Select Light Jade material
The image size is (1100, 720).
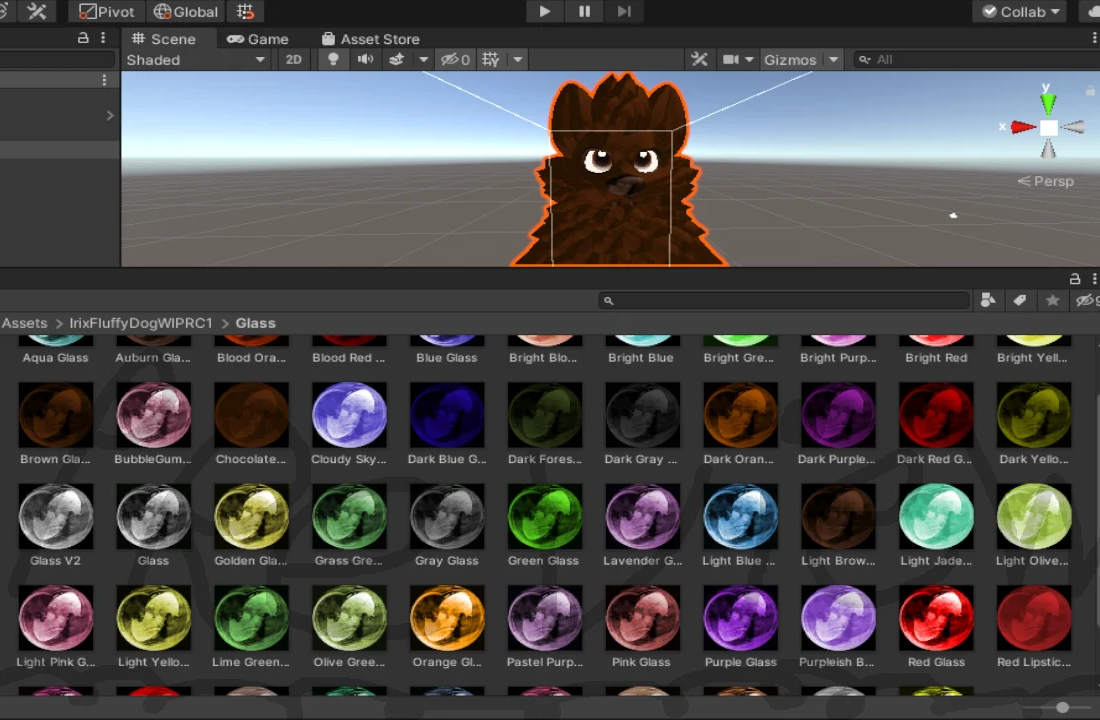(x=936, y=516)
